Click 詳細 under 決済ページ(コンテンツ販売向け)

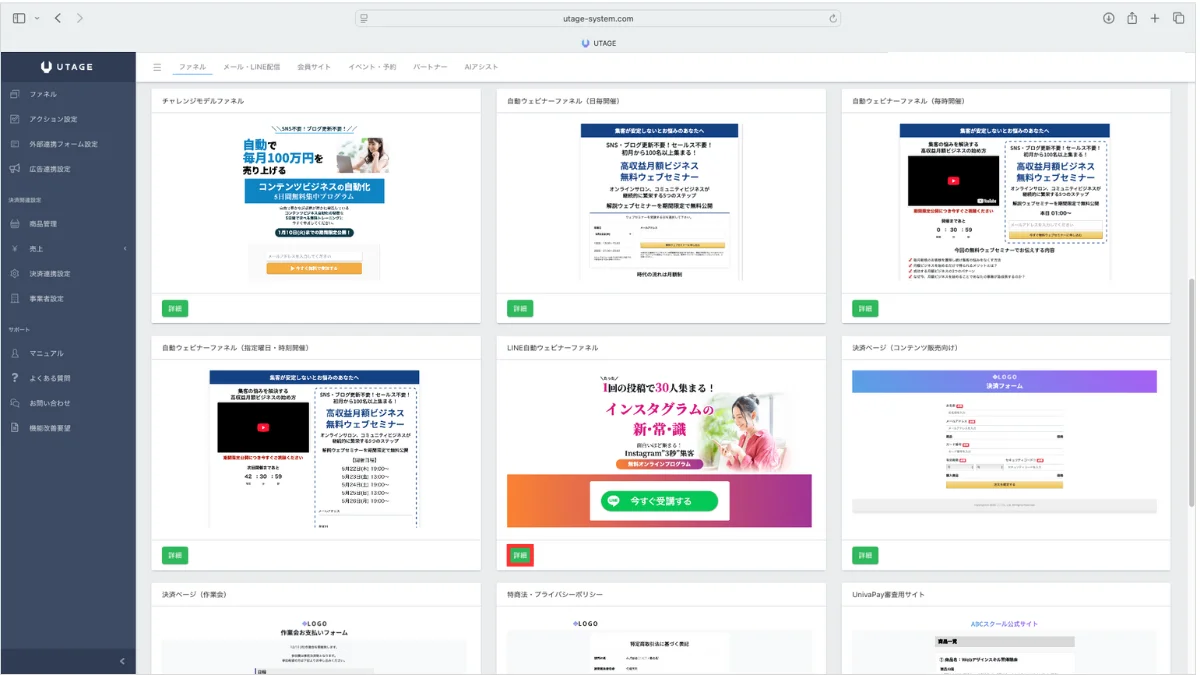(x=865, y=555)
